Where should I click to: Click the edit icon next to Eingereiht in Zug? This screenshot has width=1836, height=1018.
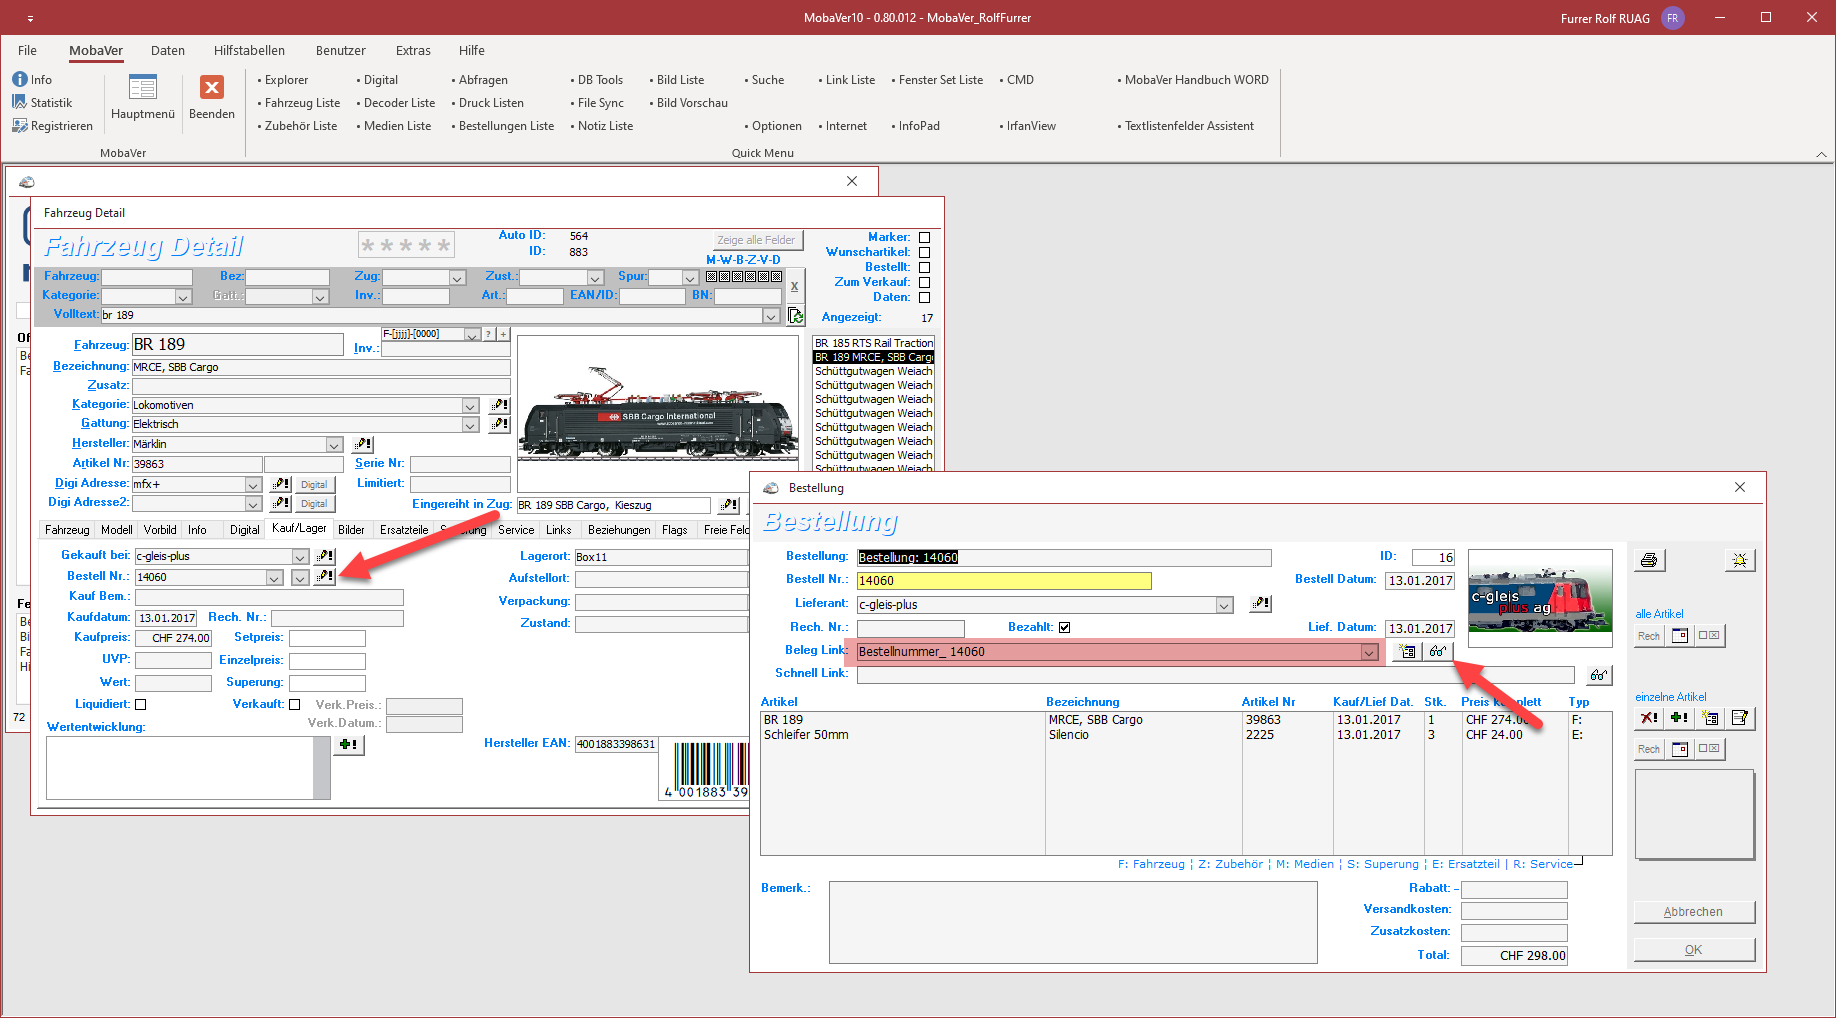pos(730,505)
